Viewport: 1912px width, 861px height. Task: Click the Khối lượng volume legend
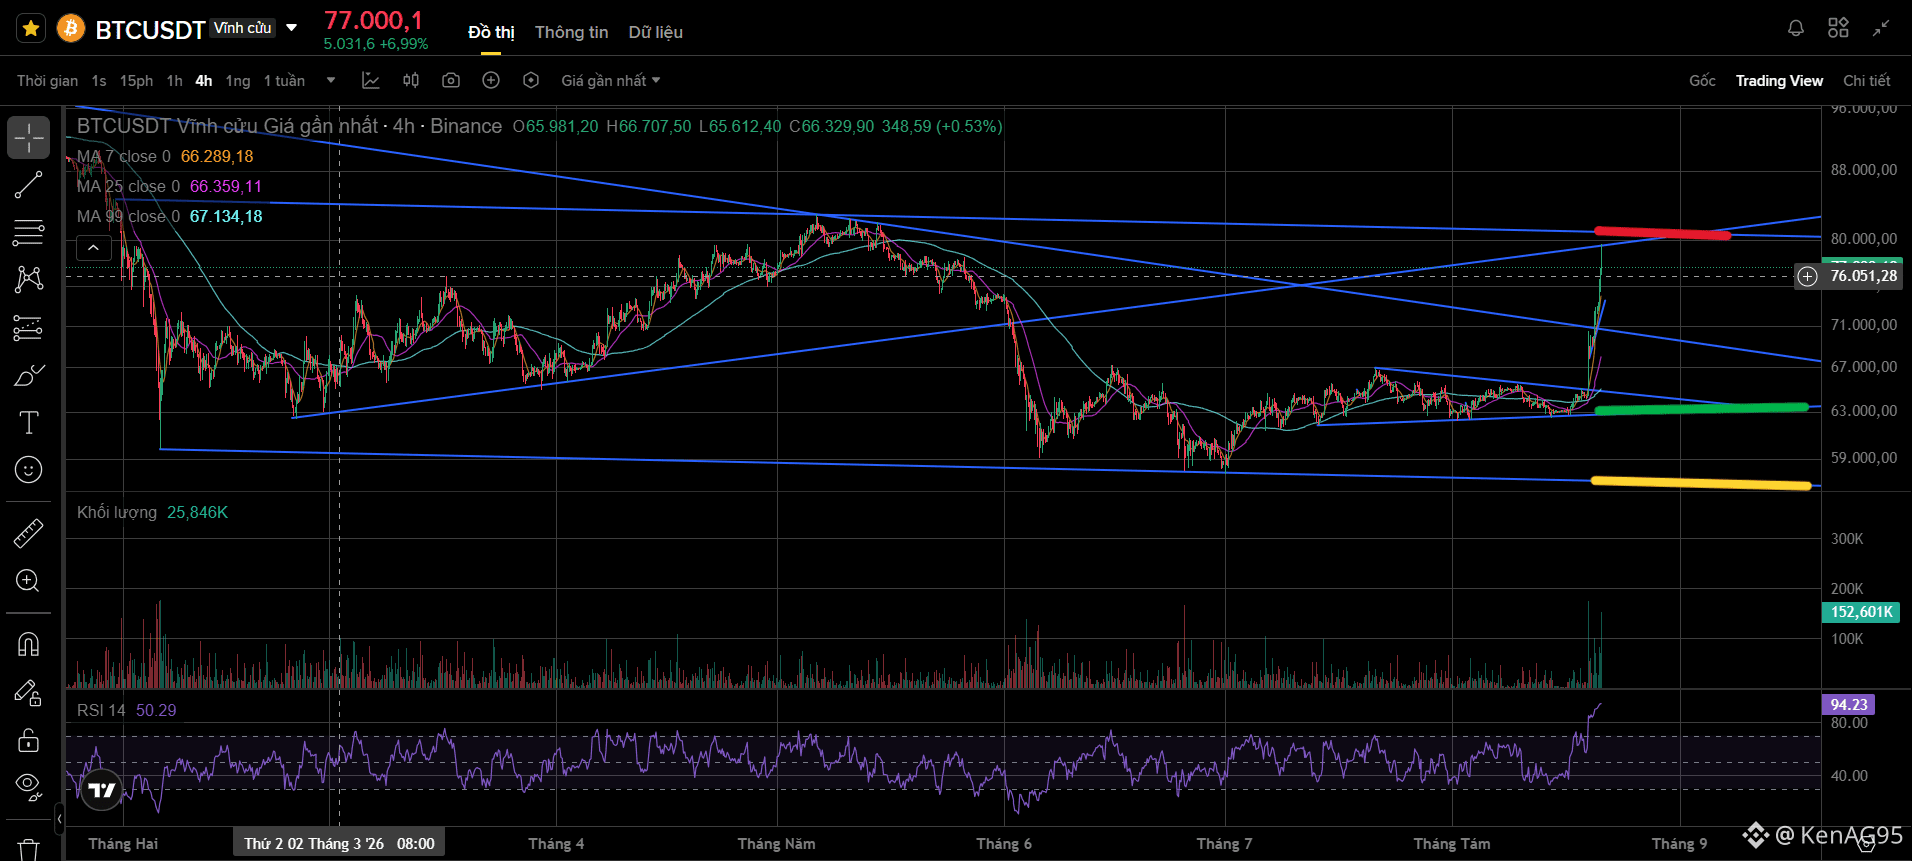tap(152, 513)
